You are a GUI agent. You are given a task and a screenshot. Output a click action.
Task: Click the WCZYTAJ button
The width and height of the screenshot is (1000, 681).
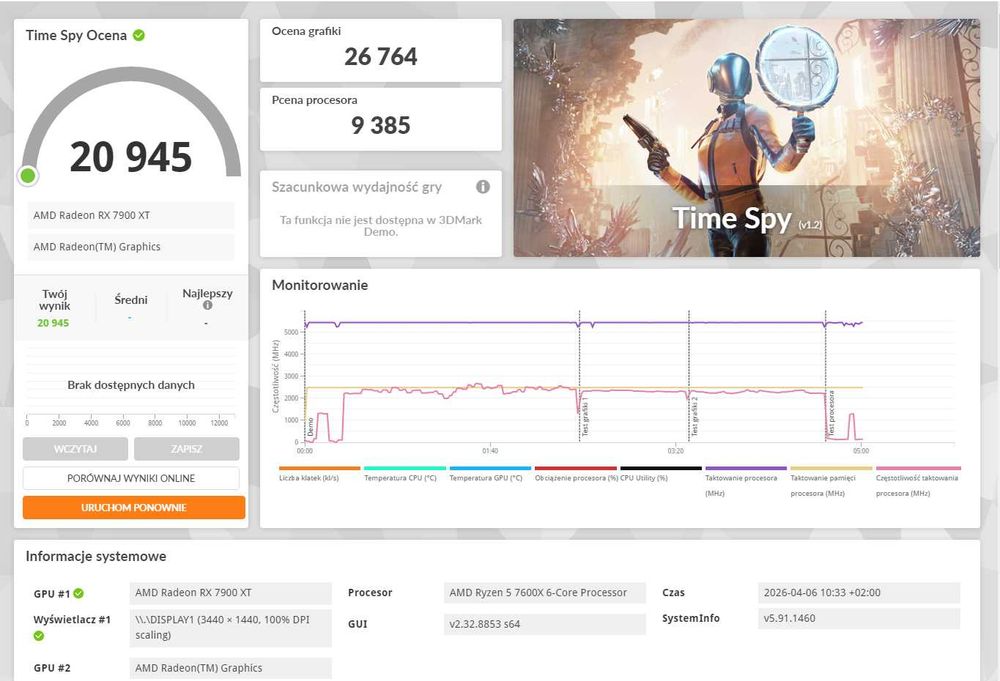coord(75,449)
